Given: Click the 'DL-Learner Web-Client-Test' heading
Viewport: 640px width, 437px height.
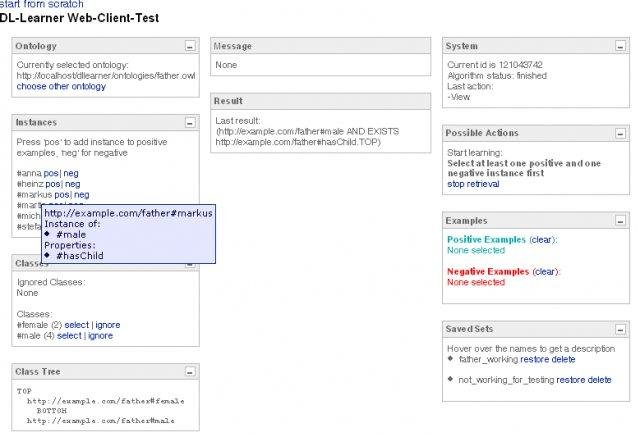Looking at the screenshot, I should coord(79,18).
